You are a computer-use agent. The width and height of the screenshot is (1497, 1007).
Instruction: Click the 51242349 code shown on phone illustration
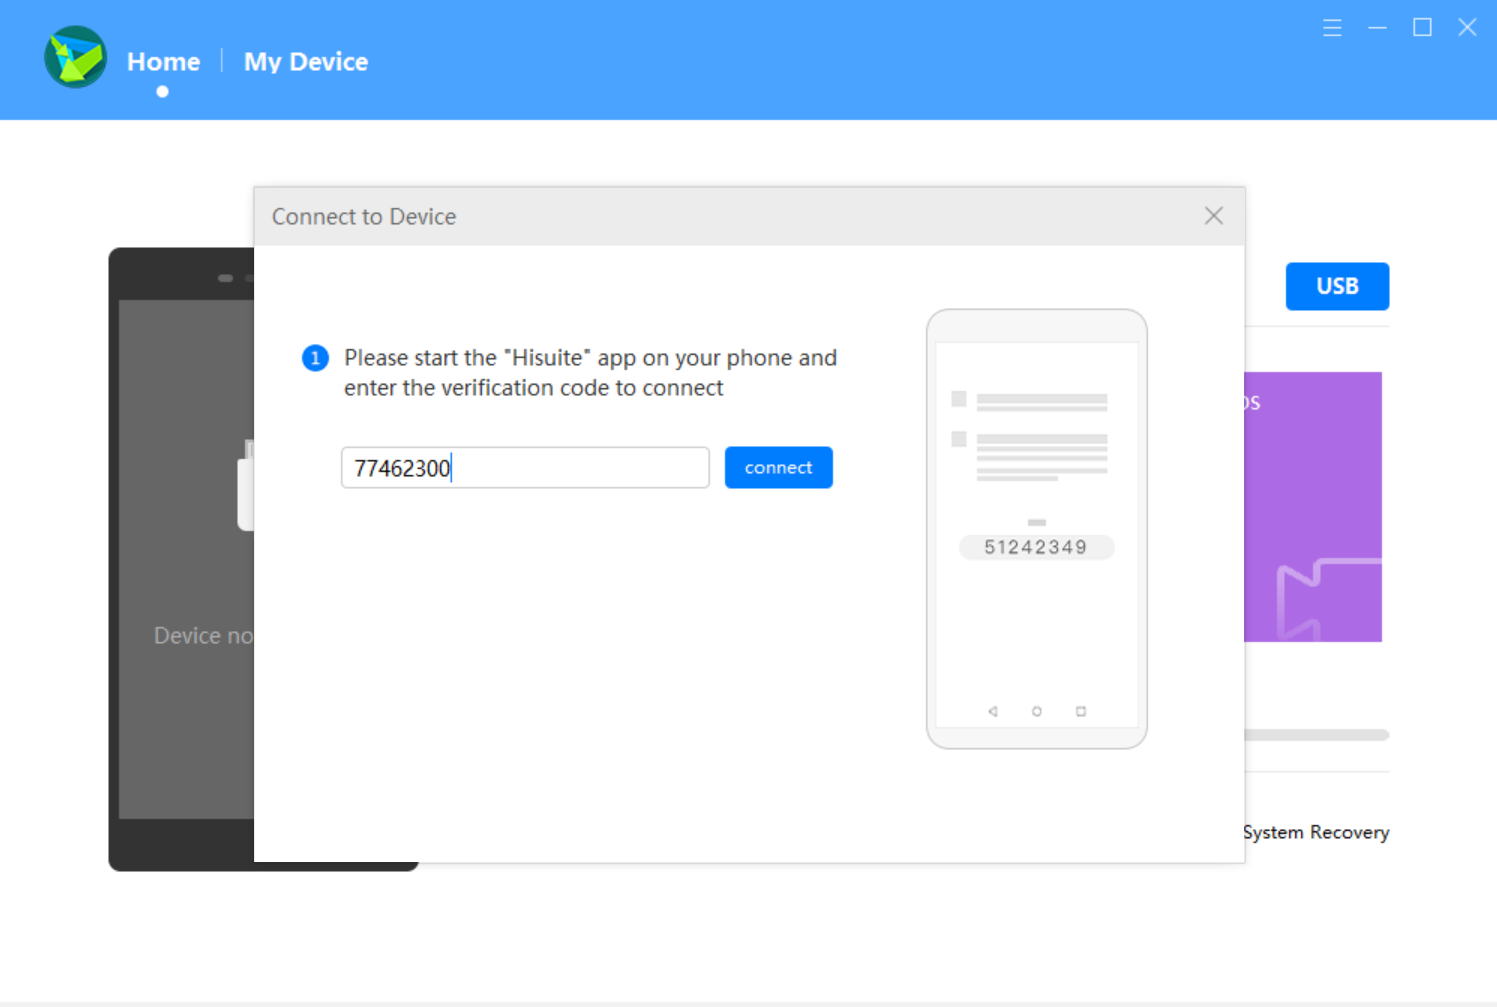pyautogui.click(x=1036, y=547)
